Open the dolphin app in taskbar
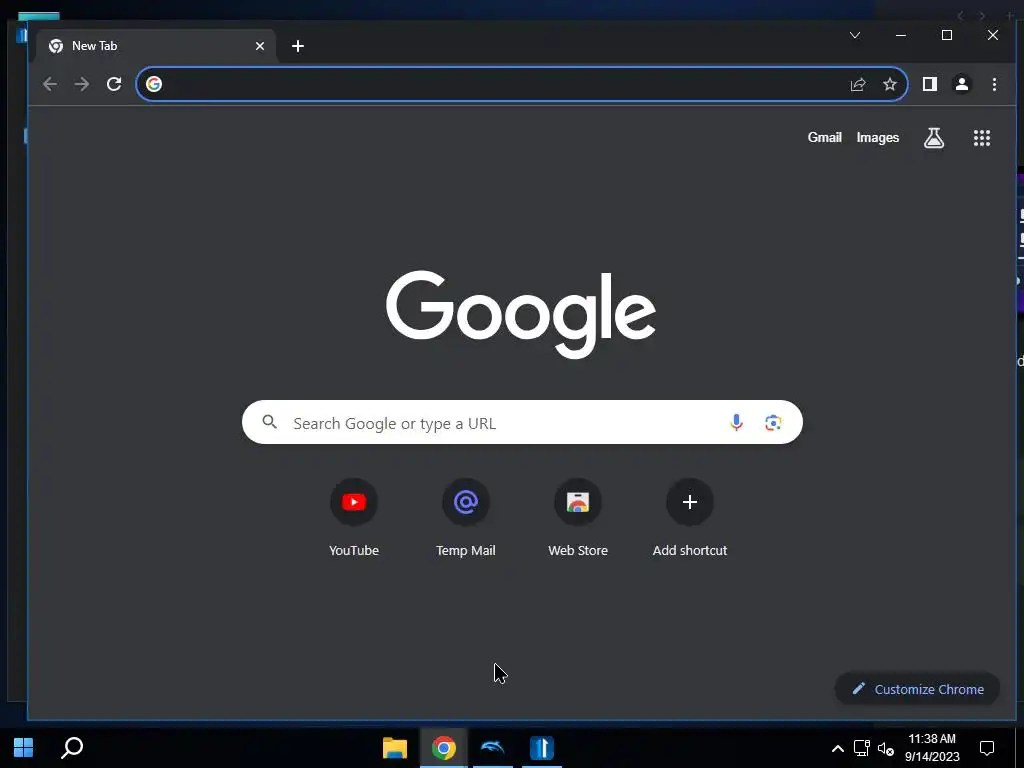 coord(492,748)
